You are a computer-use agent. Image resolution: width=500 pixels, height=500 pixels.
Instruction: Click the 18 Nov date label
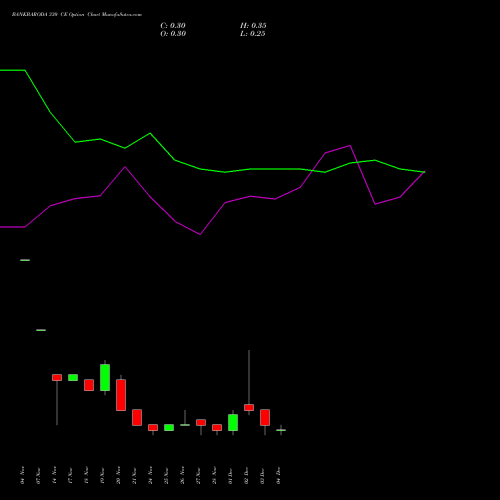(86, 475)
